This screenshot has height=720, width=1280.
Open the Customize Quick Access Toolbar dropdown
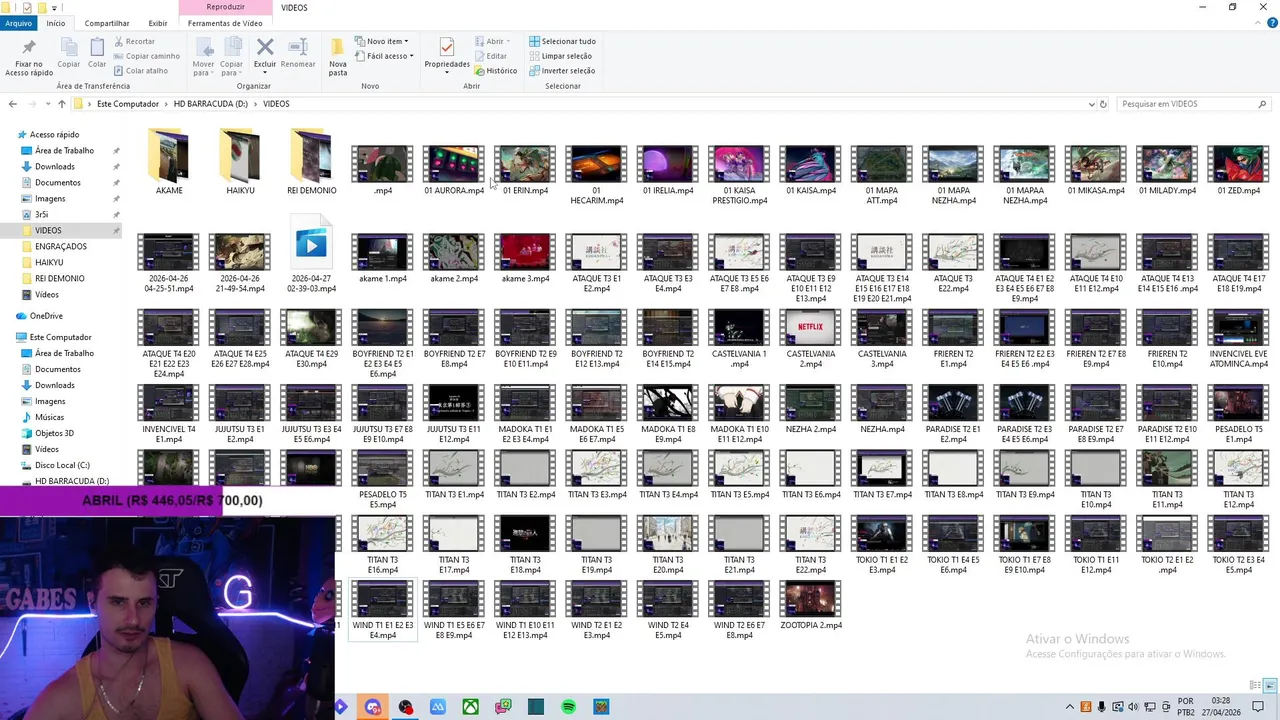(52, 7)
